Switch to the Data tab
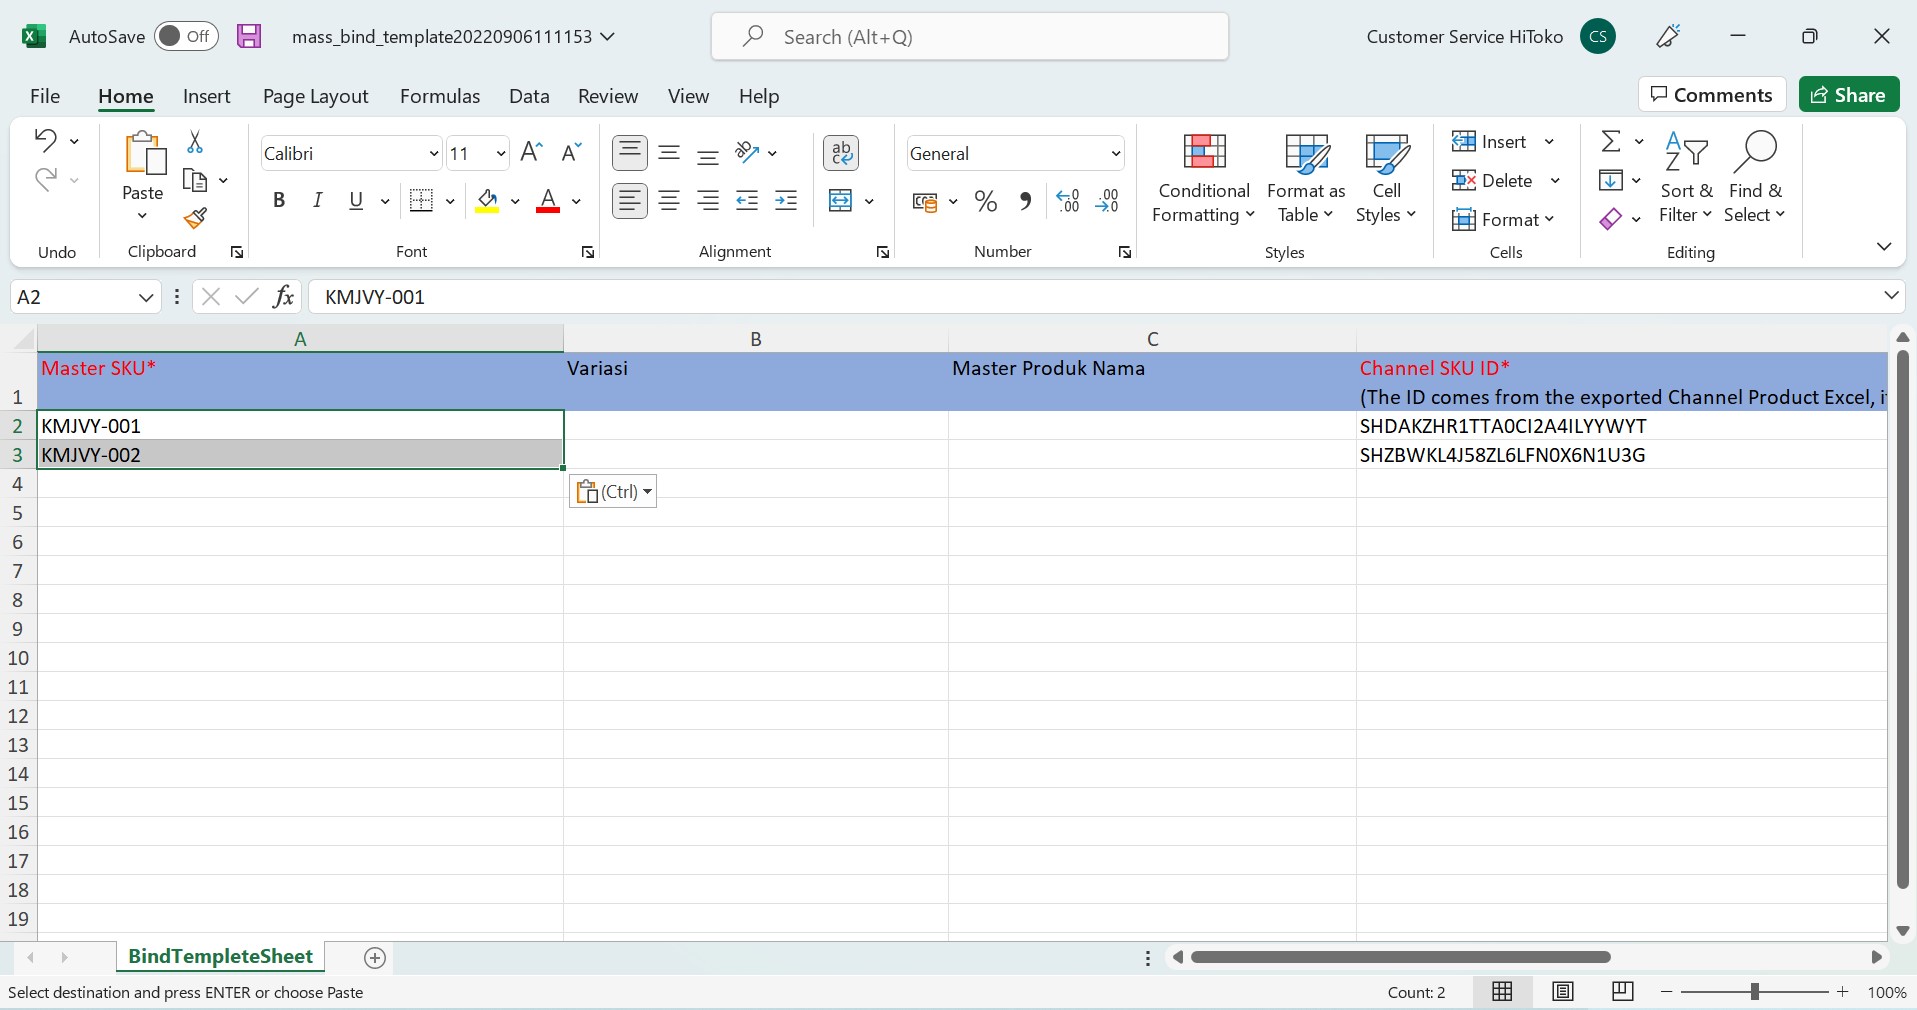This screenshot has height=1010, width=1917. click(529, 96)
